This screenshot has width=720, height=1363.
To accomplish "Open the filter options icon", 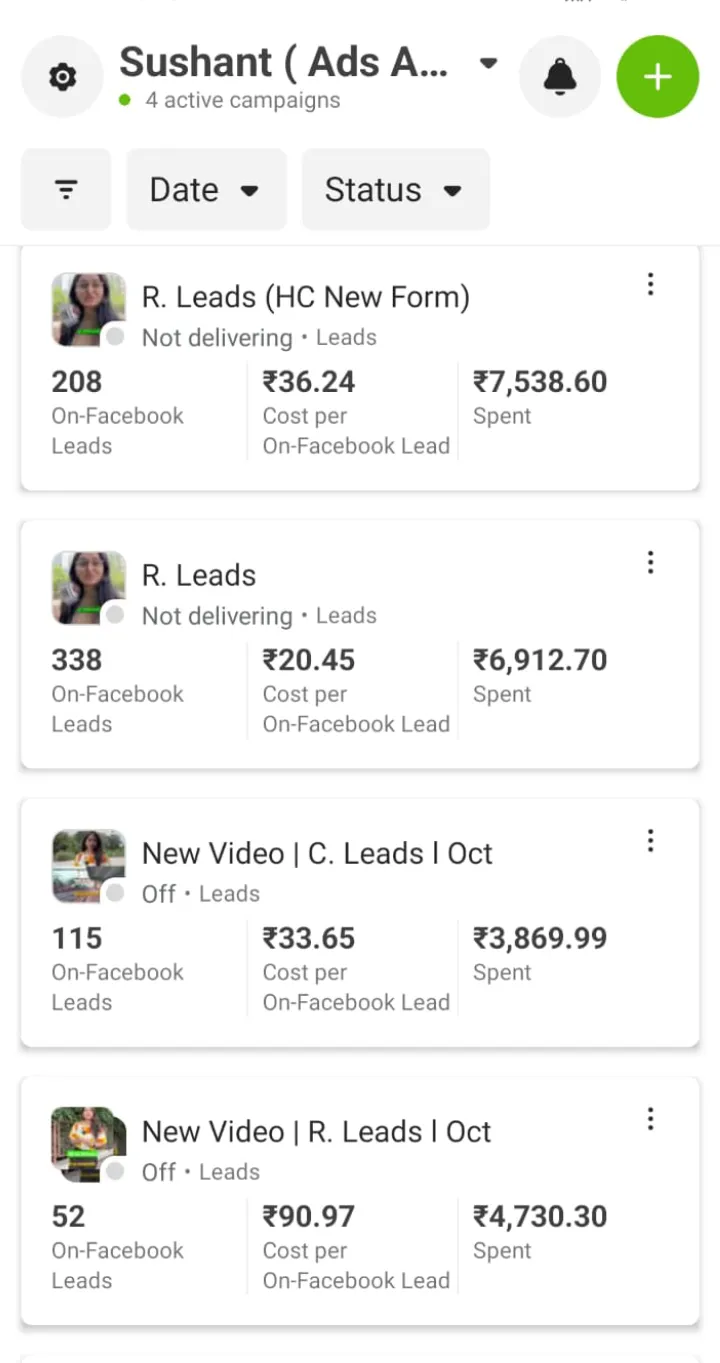I will click(x=66, y=190).
